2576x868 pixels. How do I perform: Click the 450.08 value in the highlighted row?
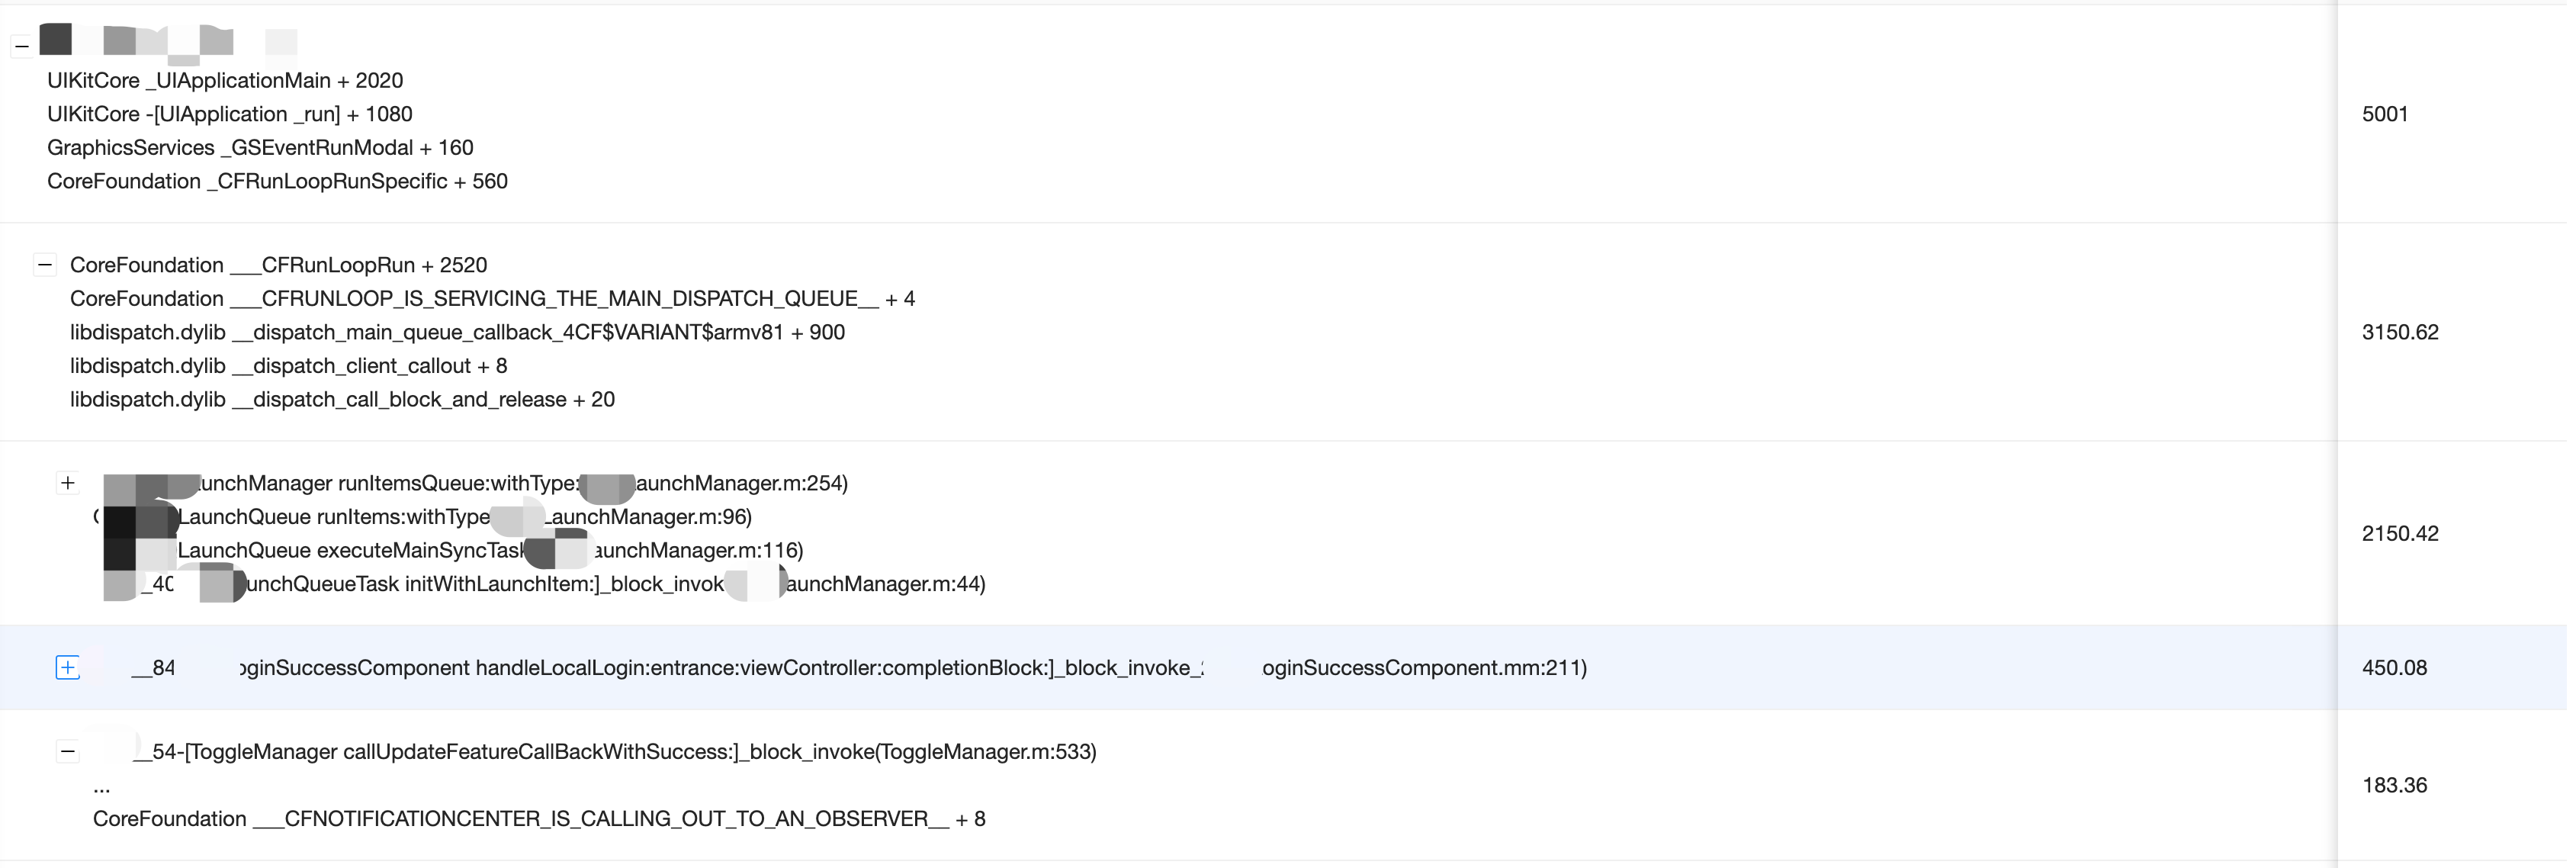(2394, 668)
